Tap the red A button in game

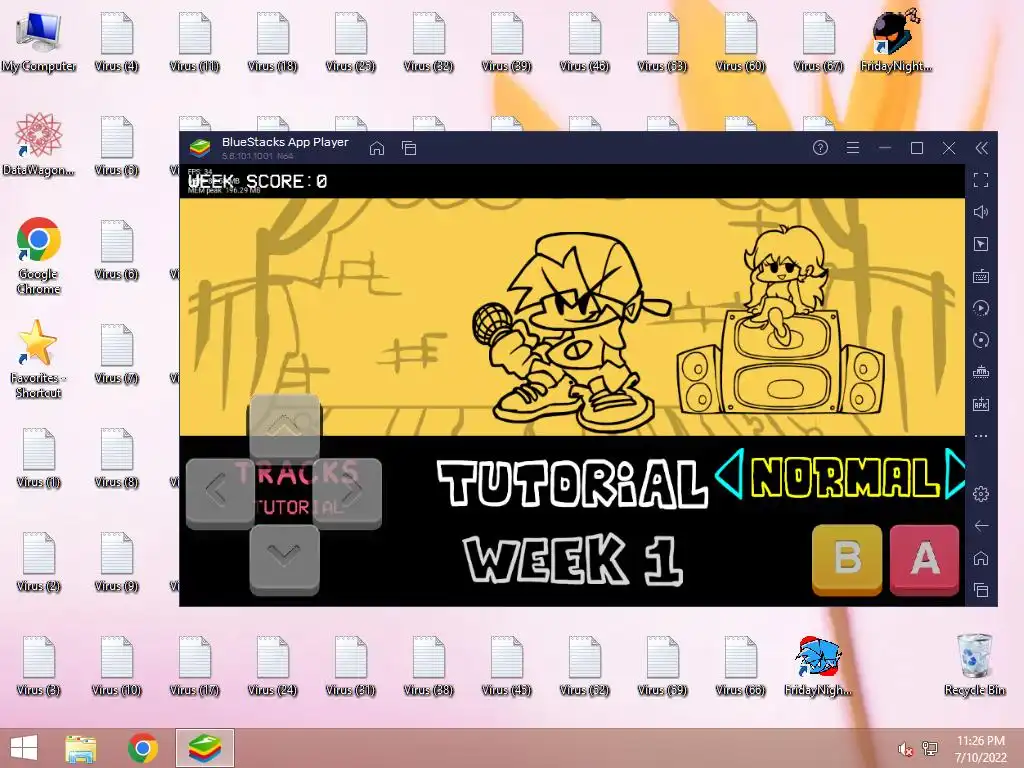coord(924,559)
